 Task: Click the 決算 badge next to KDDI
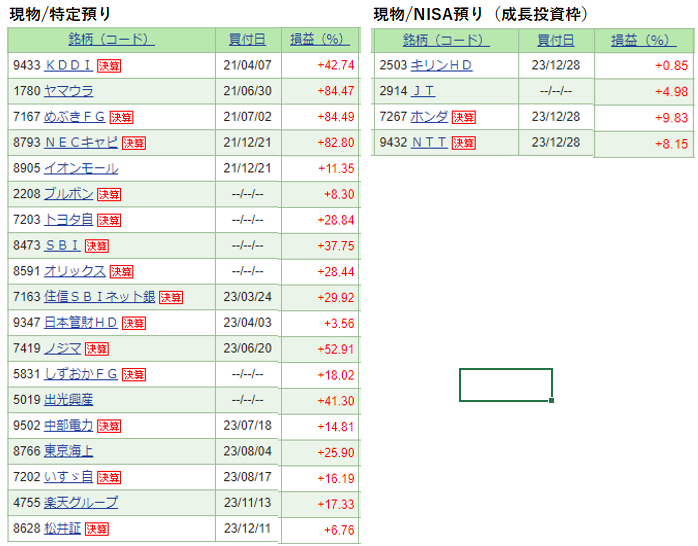109,66
